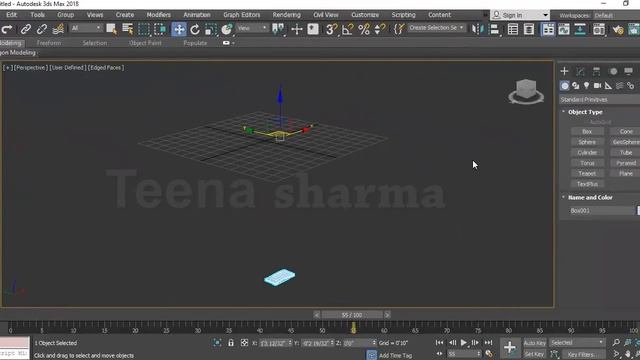Toggle Window/Crossing selection mode
Screen dimensions: 640x360
click(x=160, y=29)
